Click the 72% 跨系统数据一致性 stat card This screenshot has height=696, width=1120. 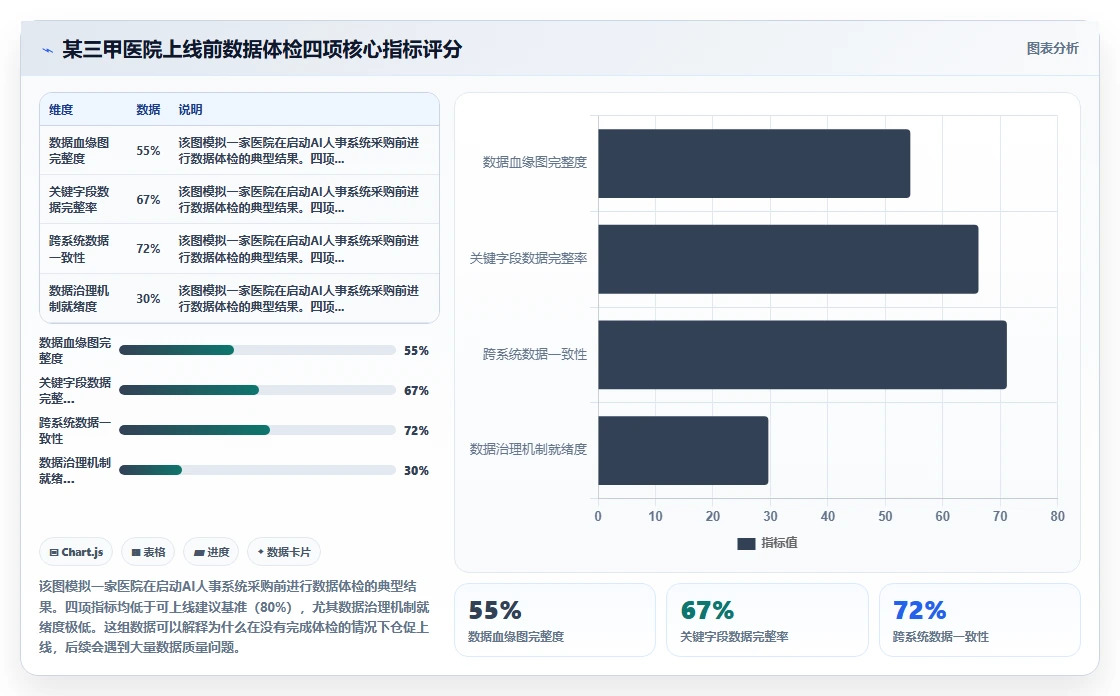pos(979,620)
